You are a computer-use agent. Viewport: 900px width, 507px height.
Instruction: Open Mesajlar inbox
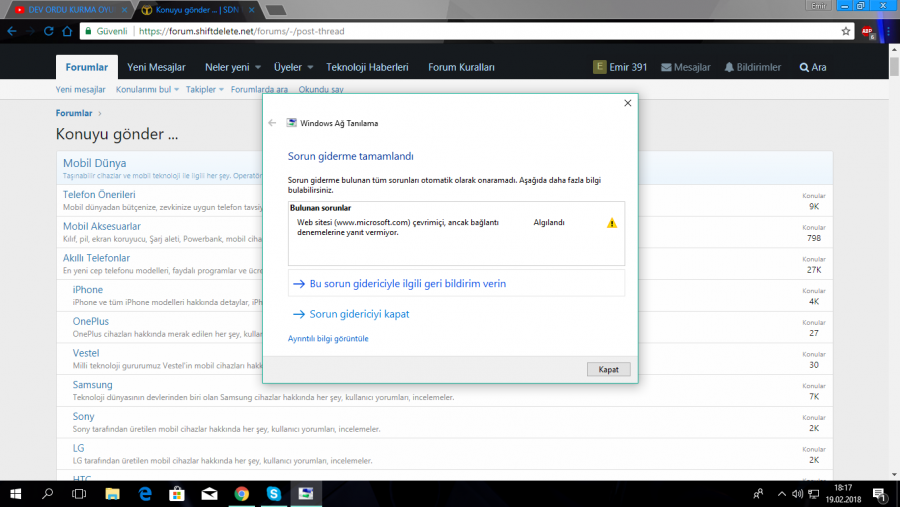pyautogui.click(x=686, y=67)
